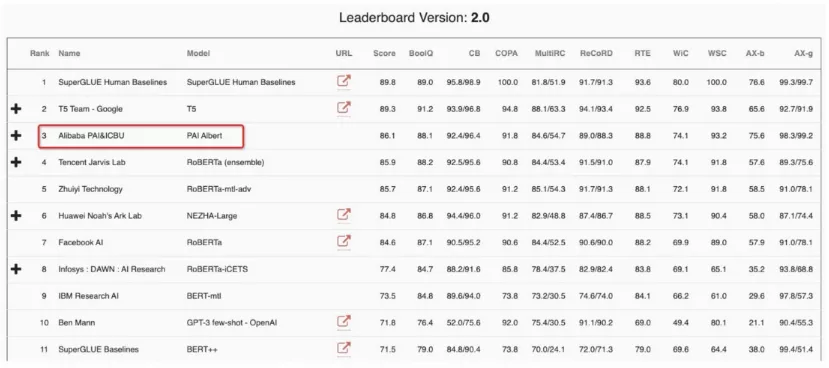Select 'RoBERTa (ensemble)' model cell
Image resolution: width=829 pixels, height=368 pixels.
(225, 162)
